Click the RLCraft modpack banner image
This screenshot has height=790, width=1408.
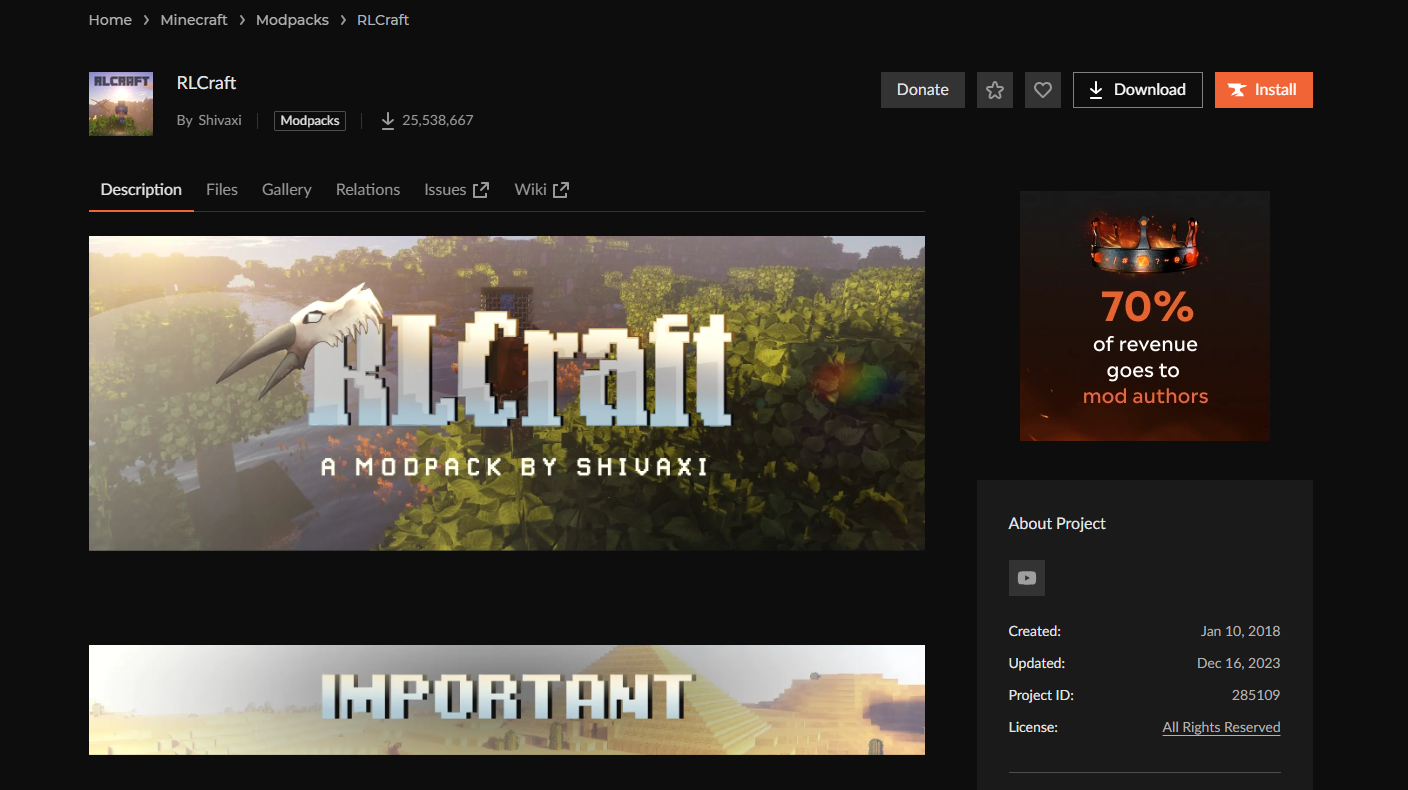pos(507,393)
